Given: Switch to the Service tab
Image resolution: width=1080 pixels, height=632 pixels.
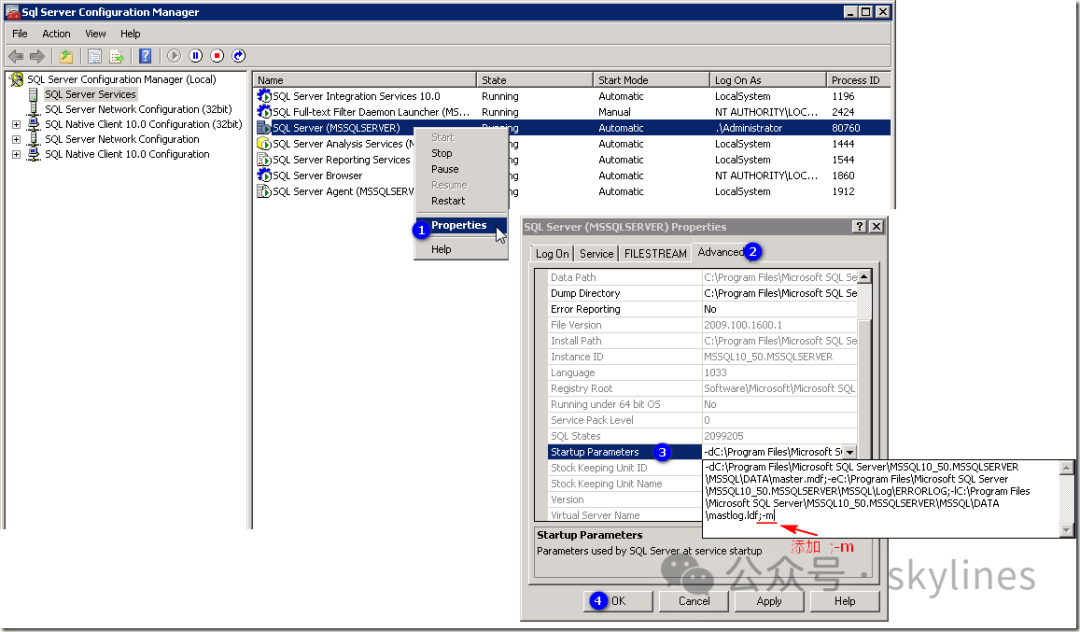Looking at the screenshot, I should pyautogui.click(x=596, y=254).
